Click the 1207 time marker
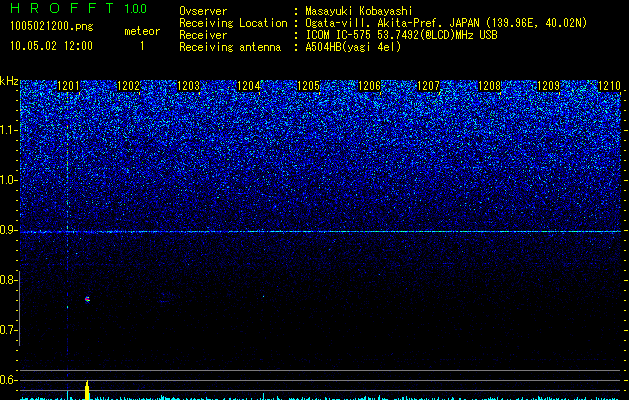This screenshot has width=629, height=400. coord(429,86)
